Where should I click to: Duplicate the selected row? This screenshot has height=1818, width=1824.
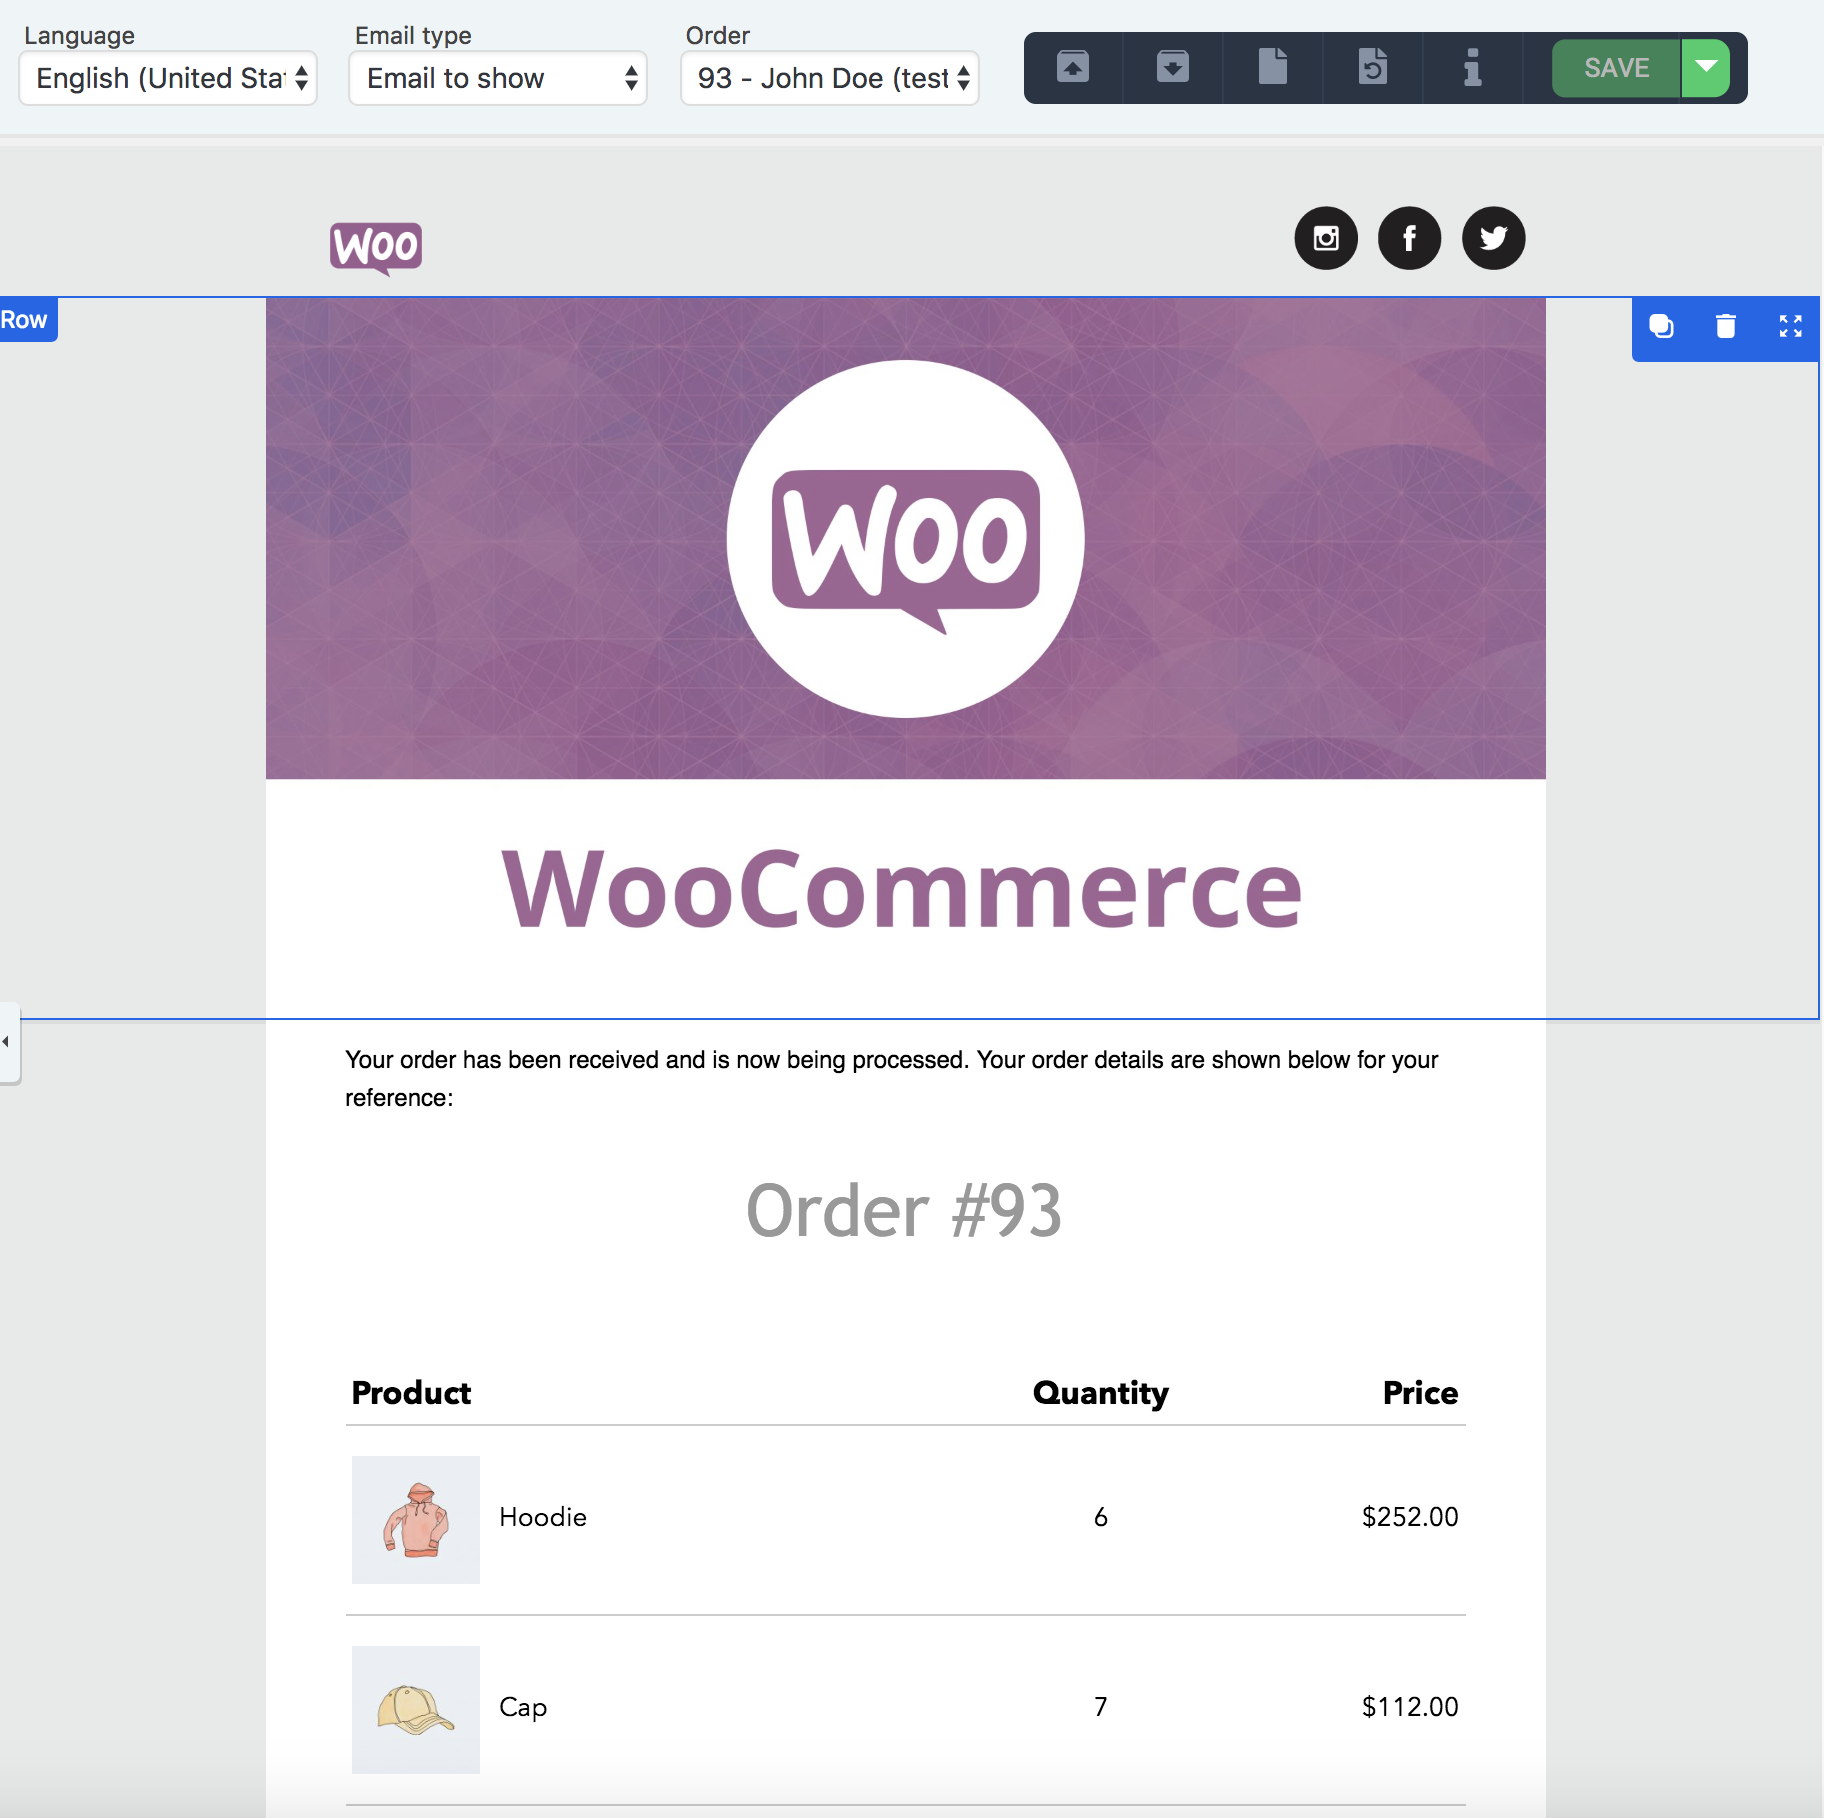pos(1661,326)
